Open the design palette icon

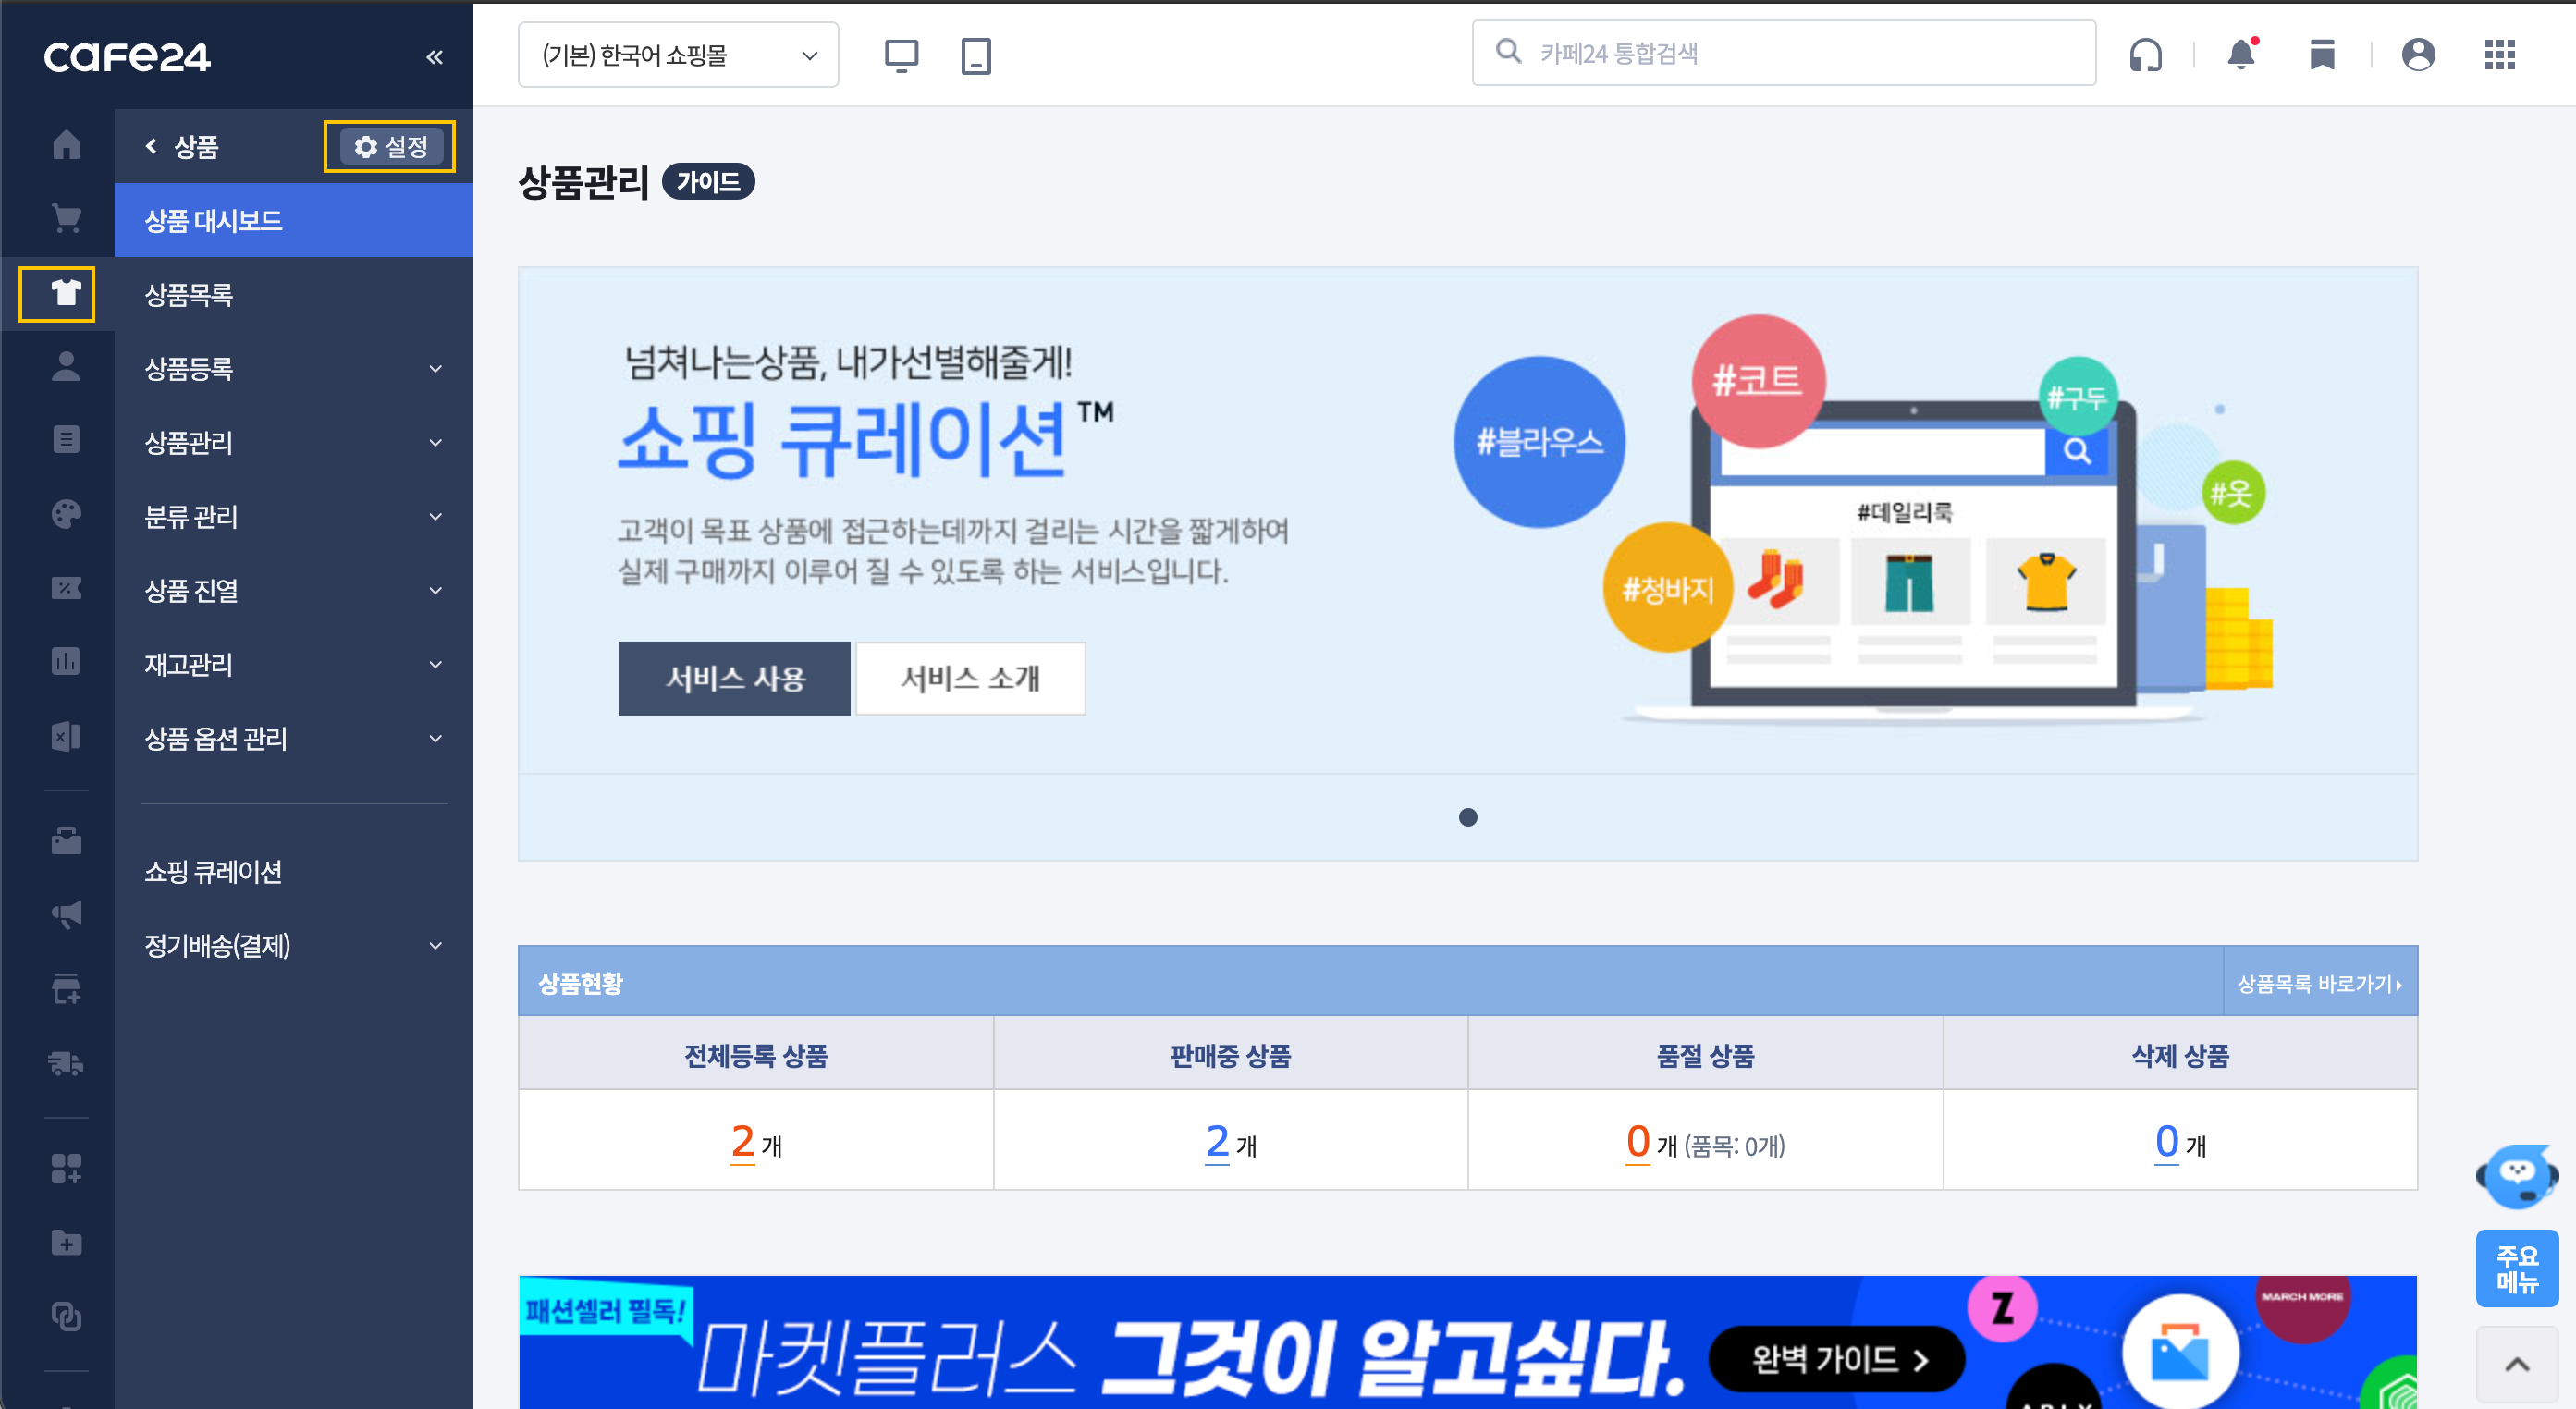pyautogui.click(x=66, y=514)
